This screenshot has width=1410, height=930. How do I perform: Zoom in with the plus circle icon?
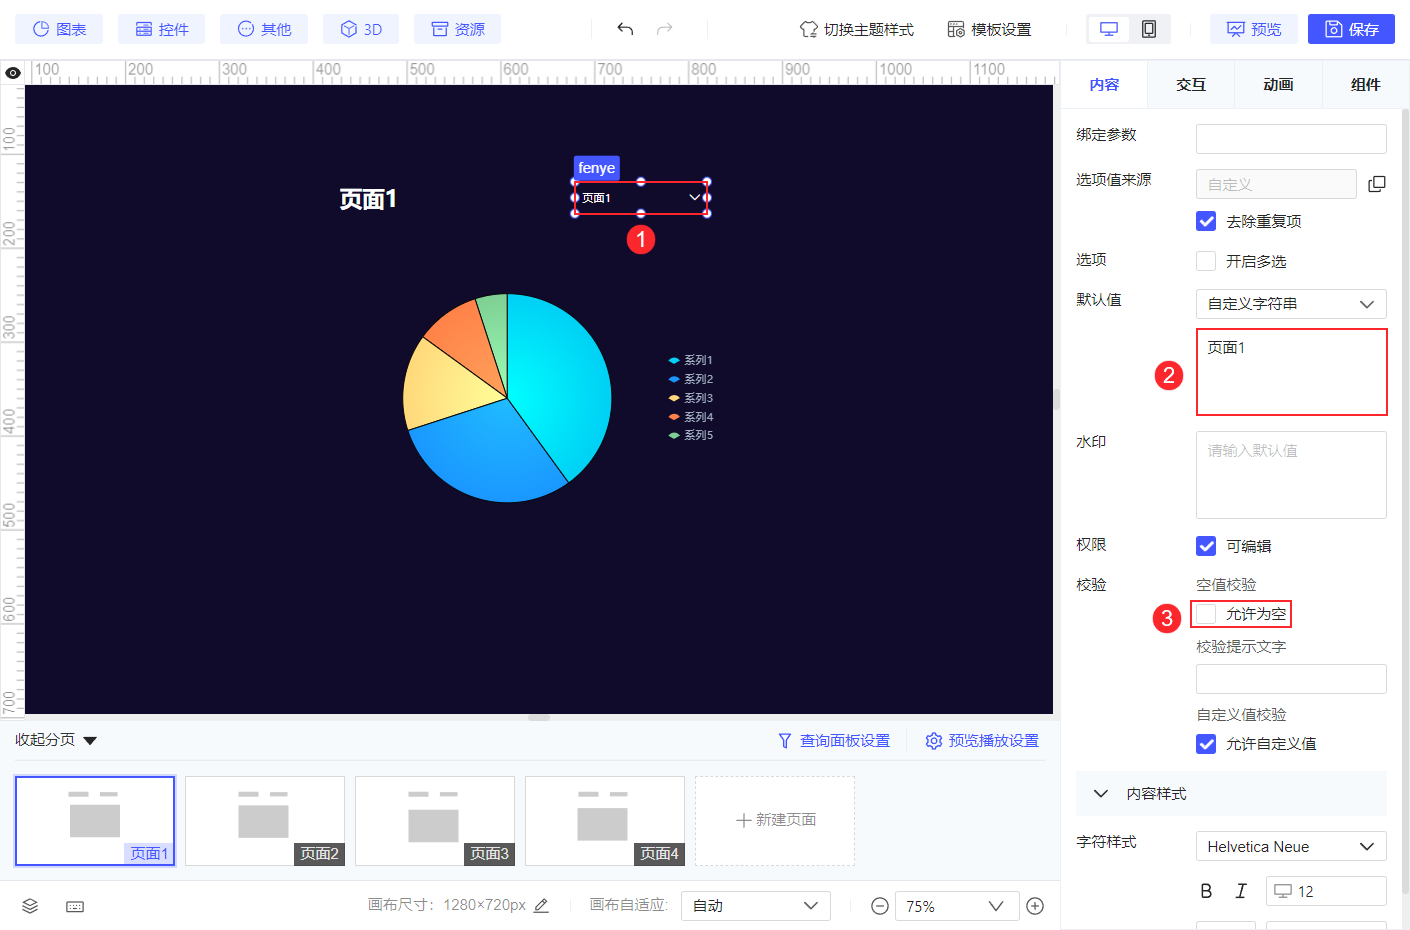(x=1035, y=906)
